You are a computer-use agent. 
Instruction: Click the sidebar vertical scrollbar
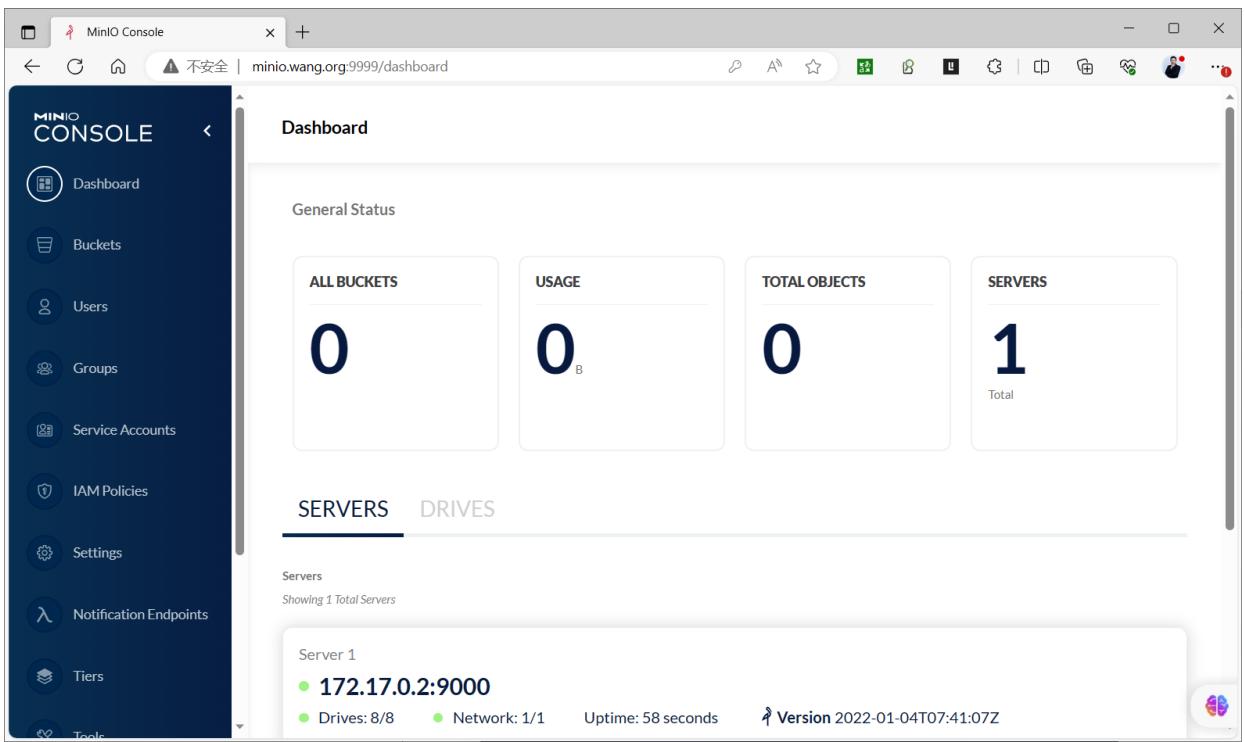238,330
